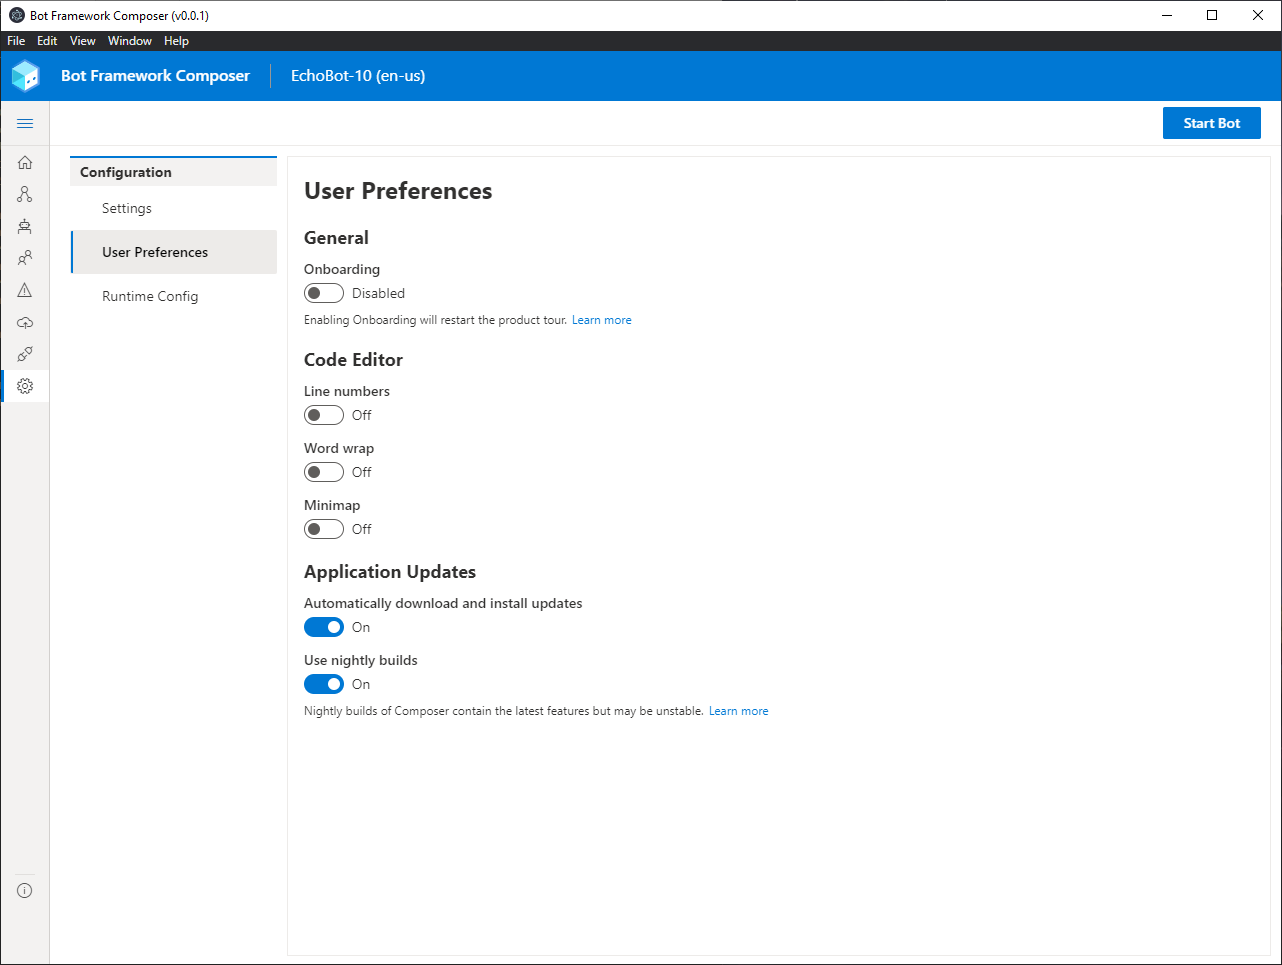Click the Configuration section header
The image size is (1282, 965).
tap(174, 172)
